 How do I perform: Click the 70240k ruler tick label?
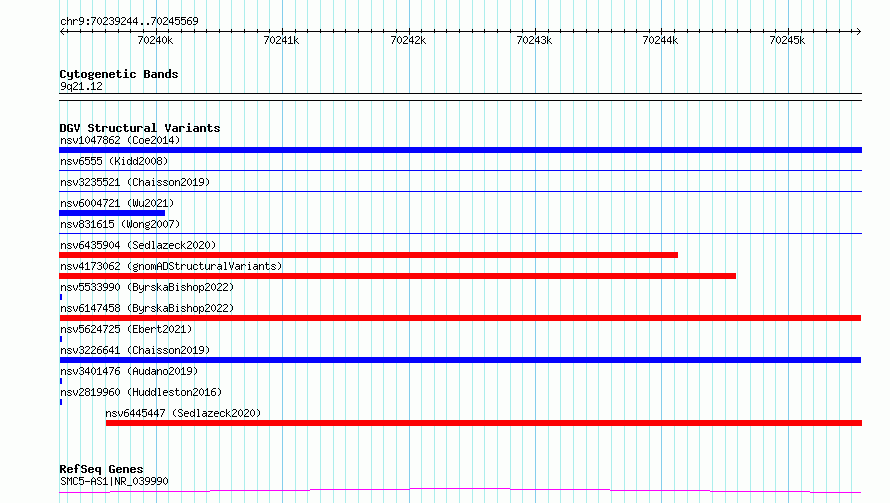(156, 40)
